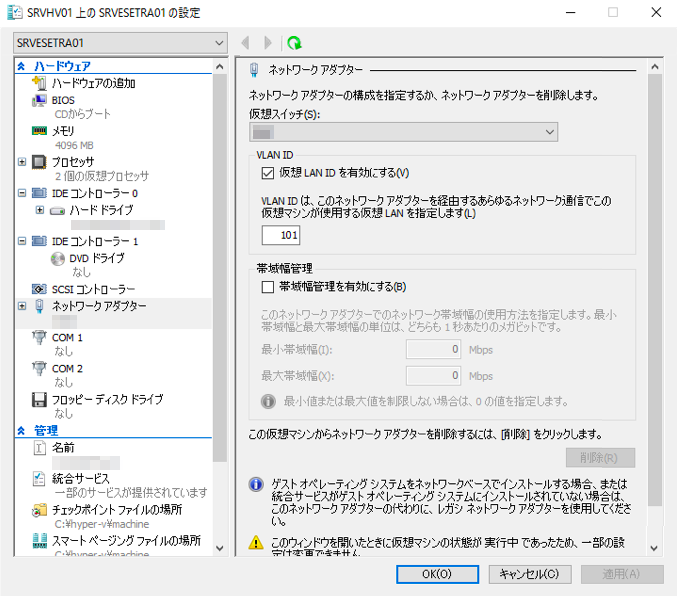
Task: Open the 仮想スイッチ dropdown
Action: click(x=403, y=132)
